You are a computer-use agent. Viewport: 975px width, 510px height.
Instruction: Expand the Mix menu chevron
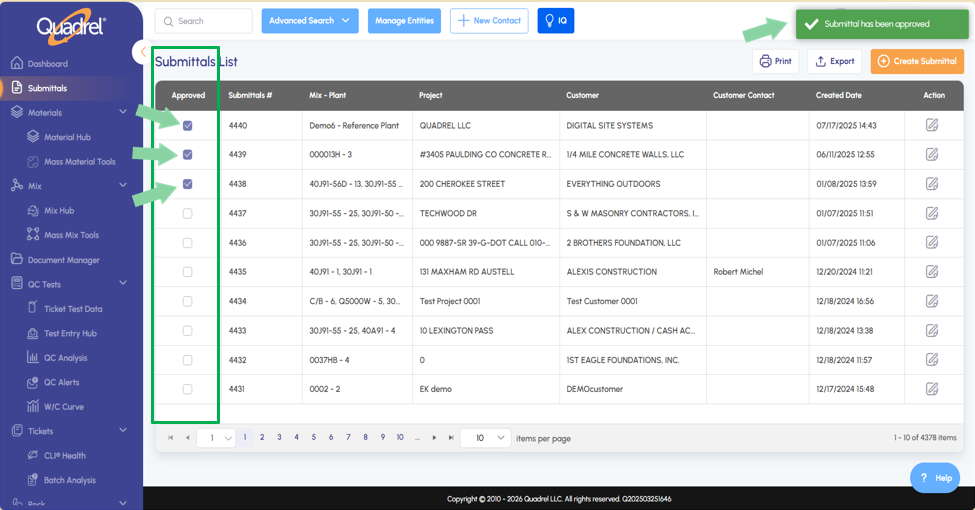pos(123,185)
